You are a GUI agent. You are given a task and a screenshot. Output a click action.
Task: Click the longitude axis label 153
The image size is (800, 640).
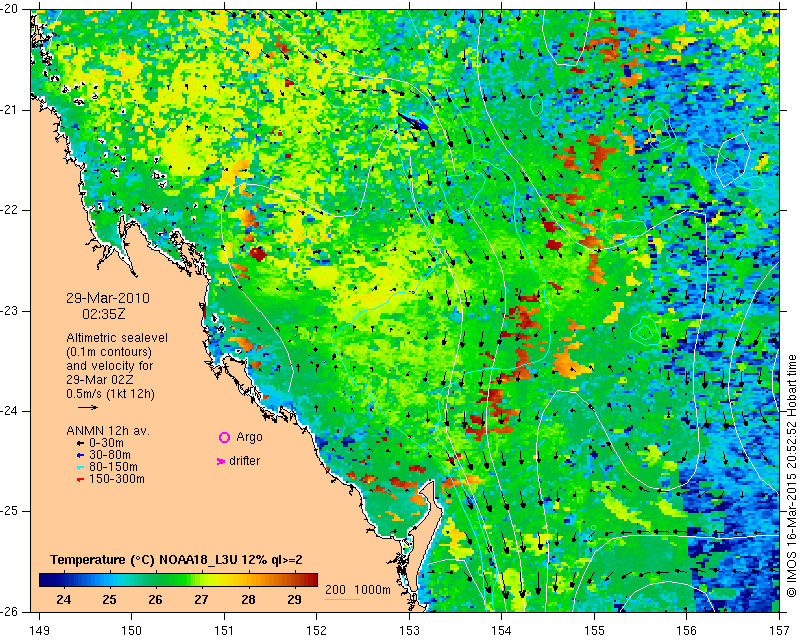point(409,631)
